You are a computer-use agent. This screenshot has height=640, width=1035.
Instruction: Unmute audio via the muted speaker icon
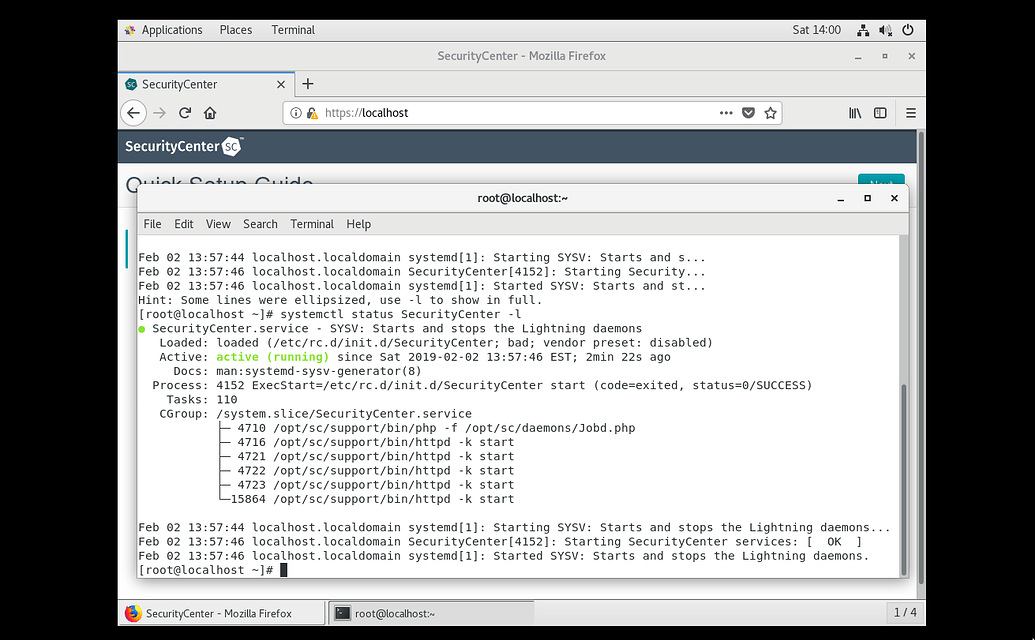point(885,29)
